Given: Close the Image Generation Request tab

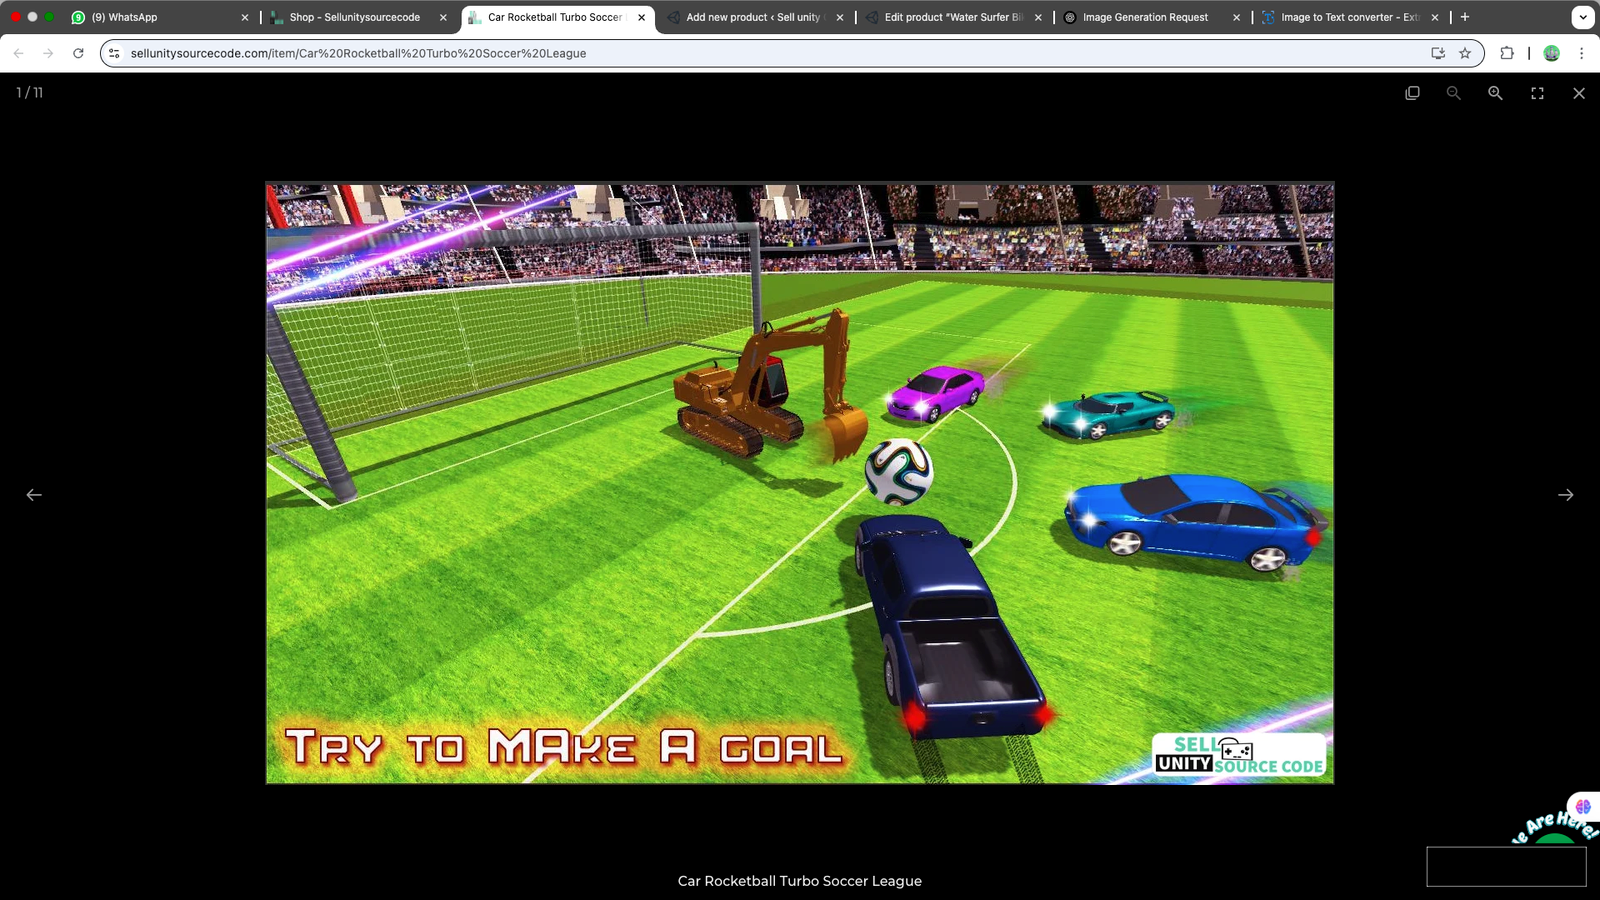Looking at the screenshot, I should (1237, 17).
